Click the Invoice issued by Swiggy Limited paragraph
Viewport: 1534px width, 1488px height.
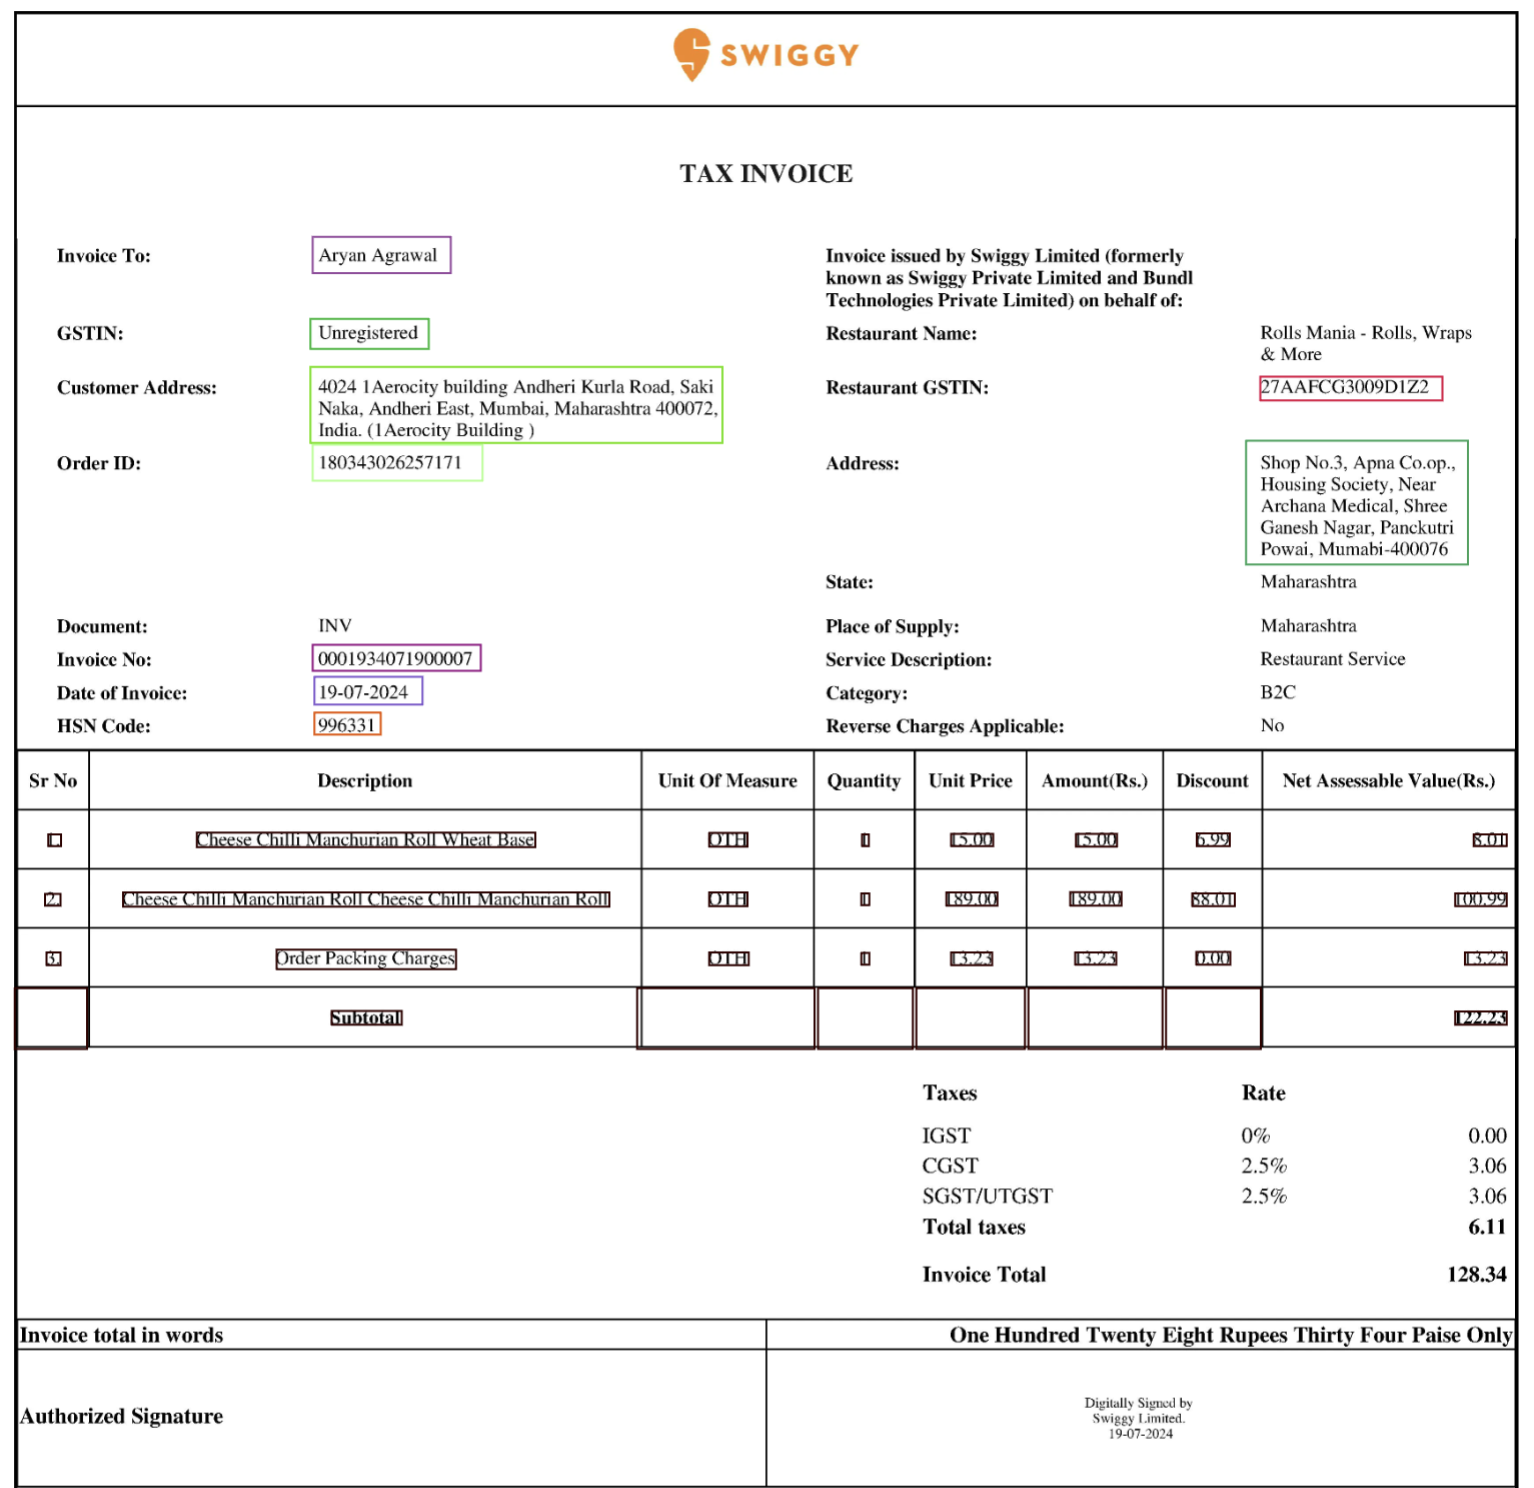pyautogui.click(x=1009, y=278)
